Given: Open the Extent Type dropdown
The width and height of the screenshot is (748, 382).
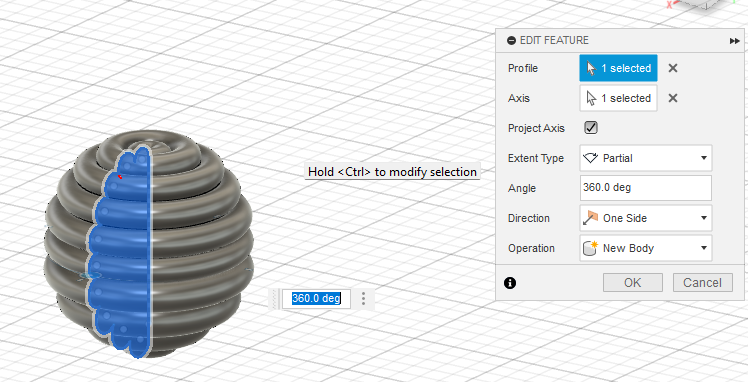Looking at the screenshot, I should pos(646,158).
